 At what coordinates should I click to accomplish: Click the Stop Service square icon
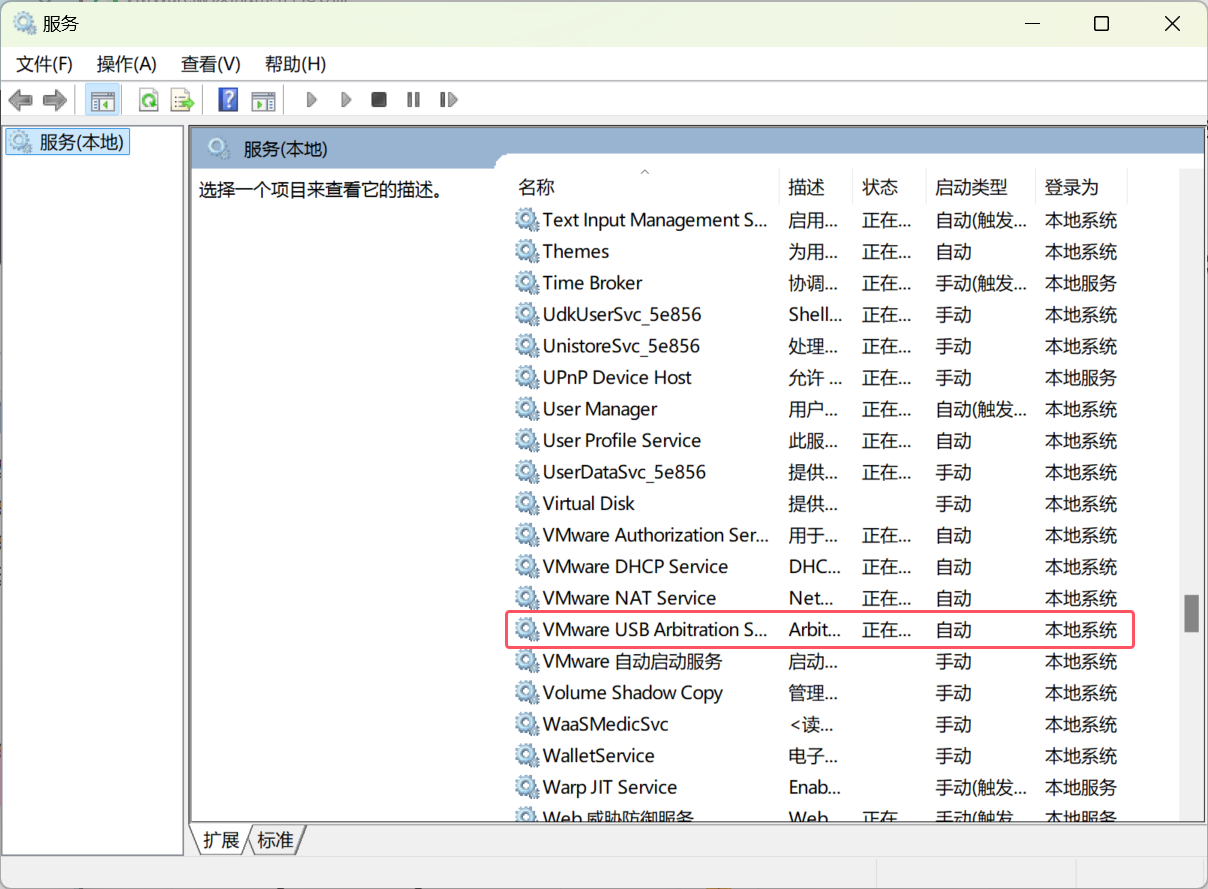pos(379,100)
